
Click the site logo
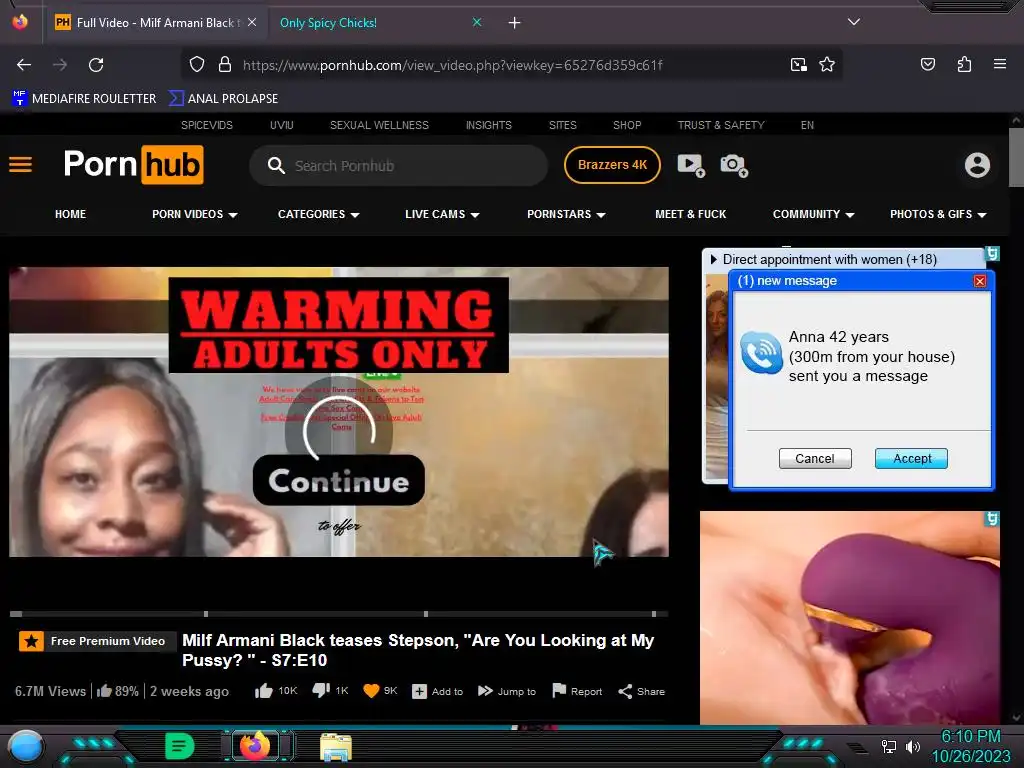pyautogui.click(x=134, y=165)
